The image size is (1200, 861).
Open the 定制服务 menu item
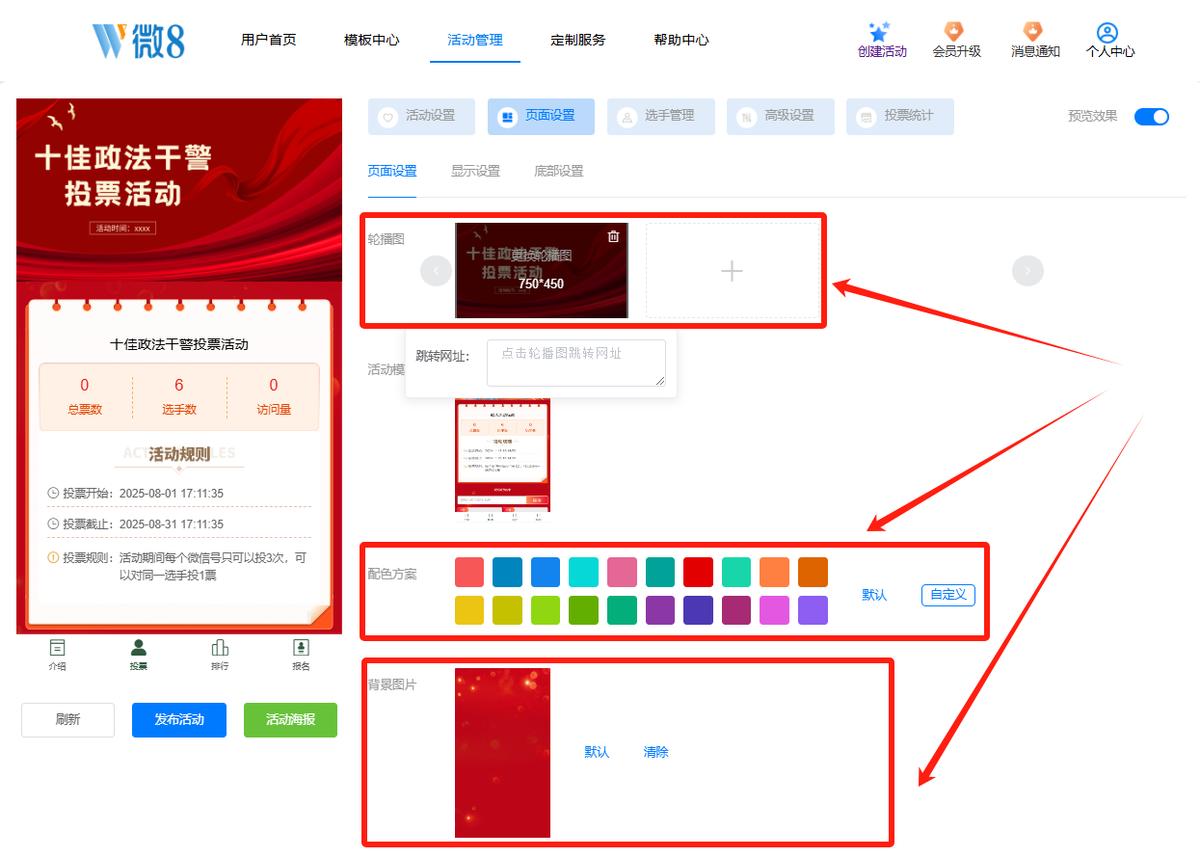click(x=578, y=40)
